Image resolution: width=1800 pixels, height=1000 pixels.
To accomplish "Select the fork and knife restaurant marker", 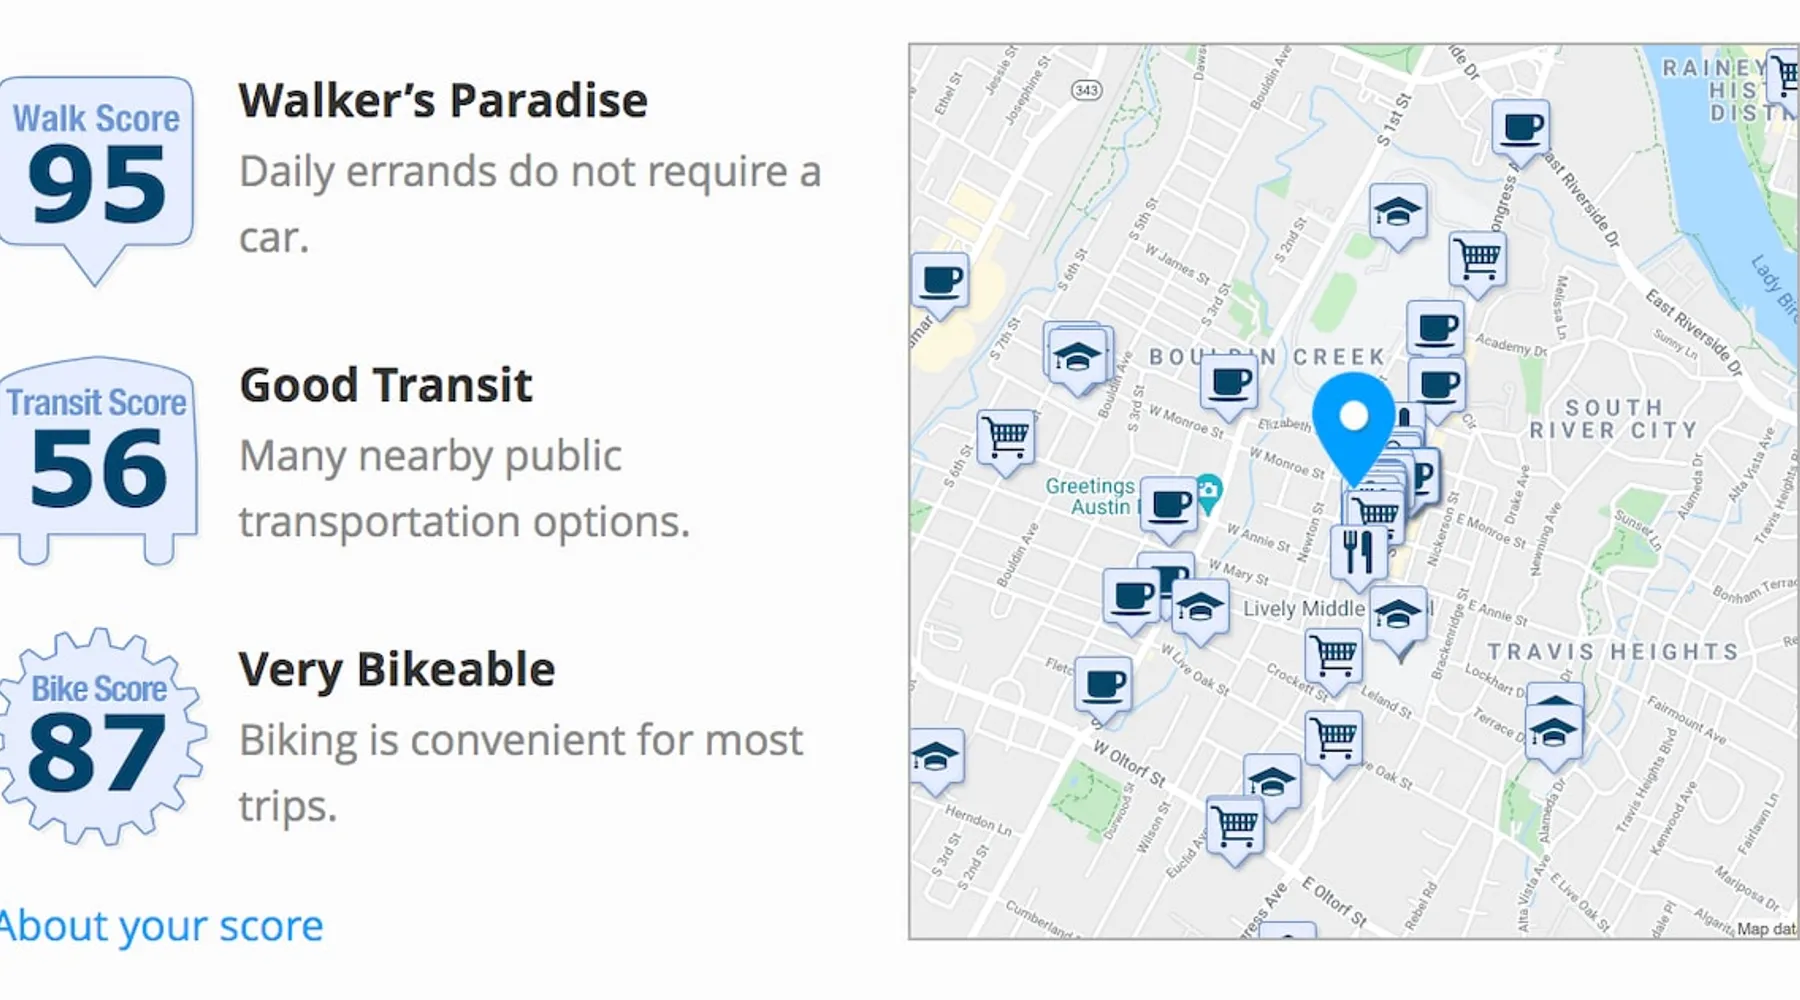I will [1357, 551].
